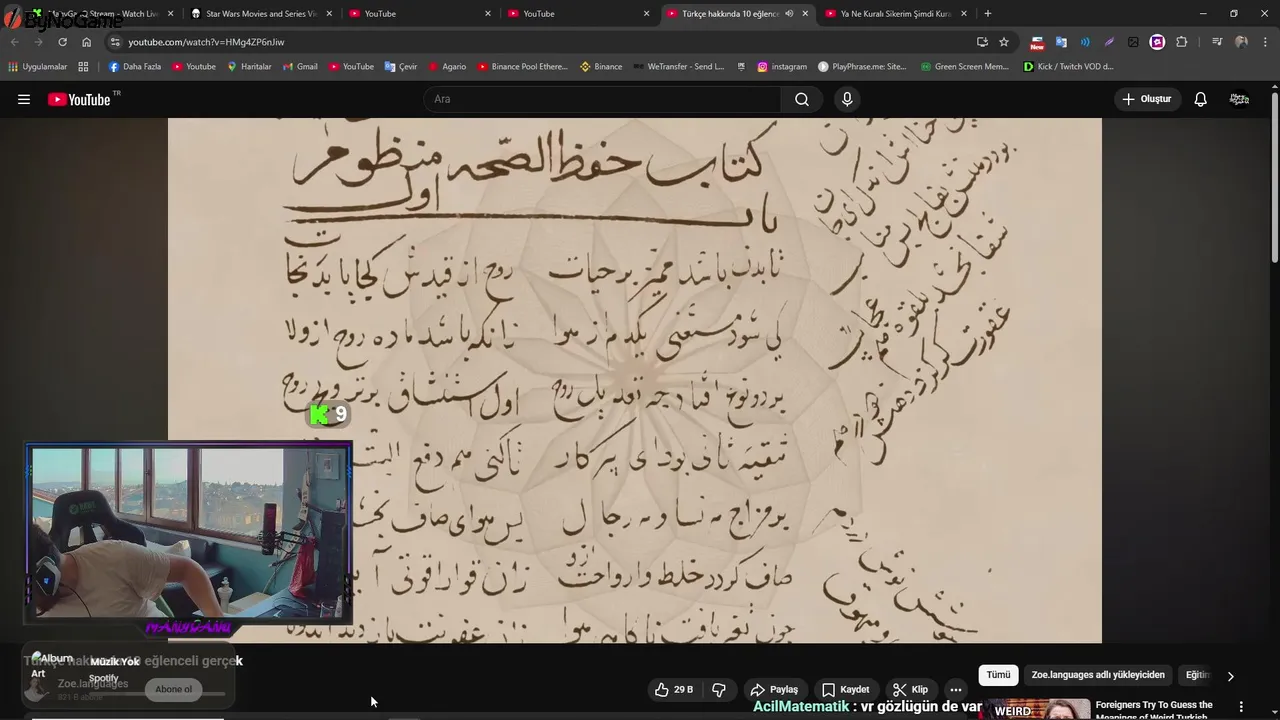Subscribe with Abone ol button
Screen dimensions: 1280x720
tap(173, 689)
